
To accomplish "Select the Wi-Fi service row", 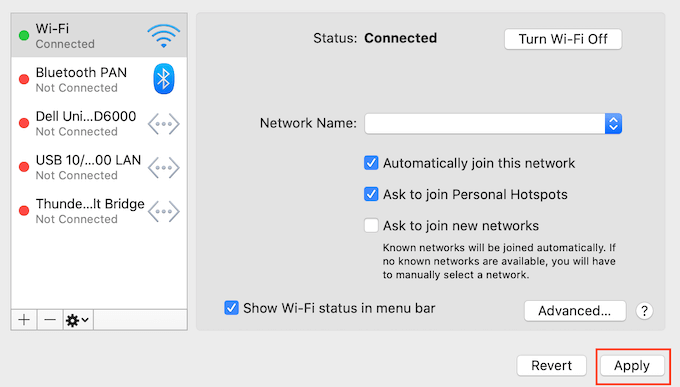I will click(99, 36).
